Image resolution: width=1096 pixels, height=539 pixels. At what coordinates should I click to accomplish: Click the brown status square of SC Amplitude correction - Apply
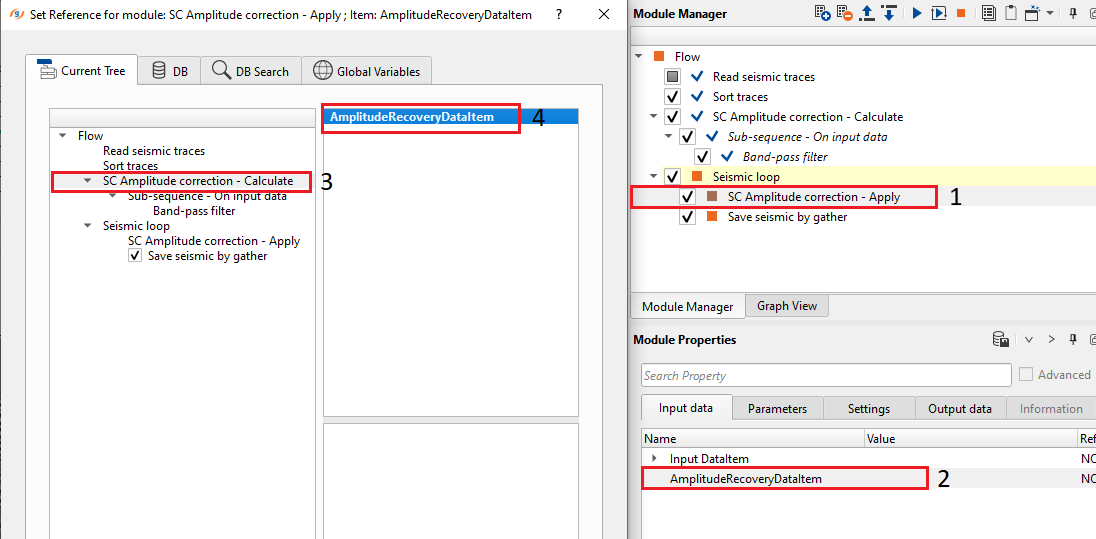pyautogui.click(x=712, y=197)
